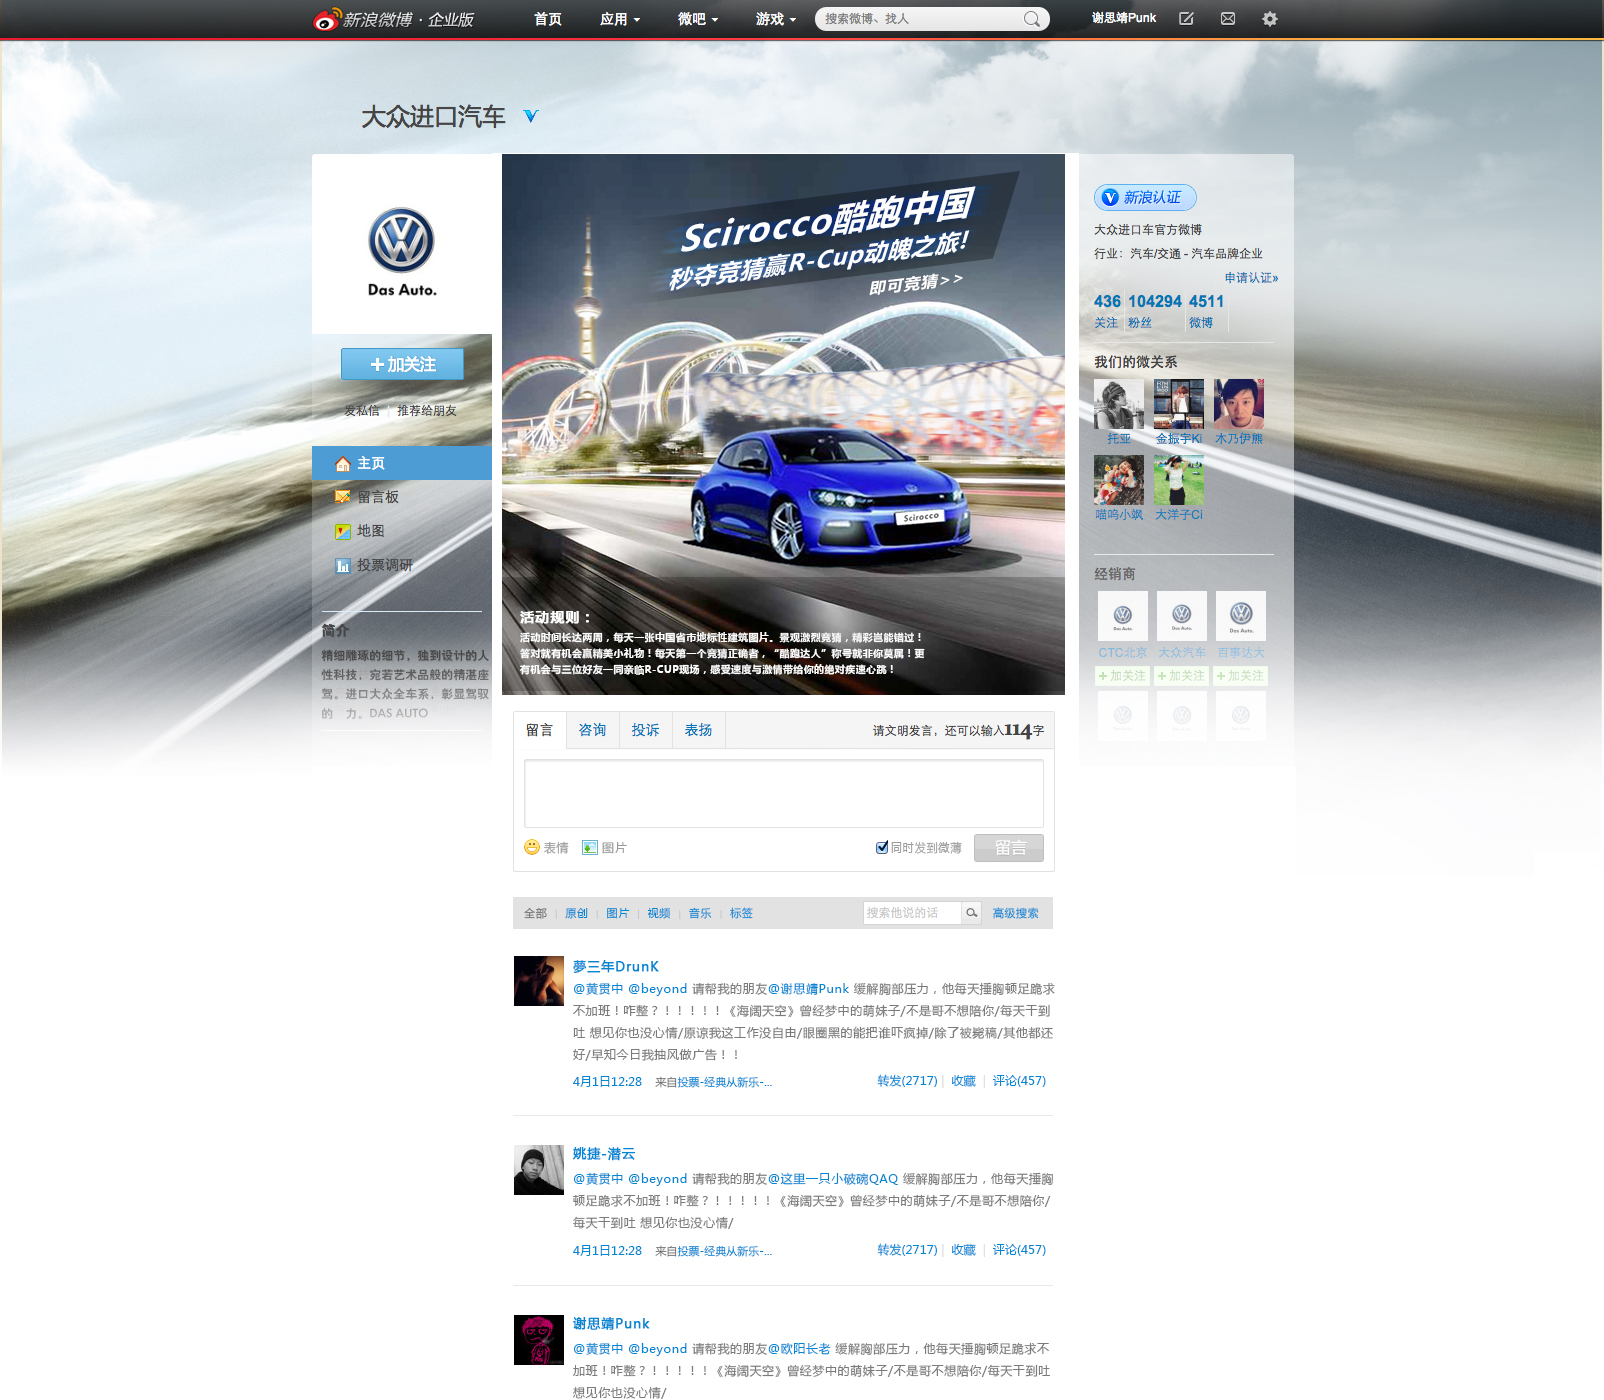Open the 百事达大 dealer logo
Image resolution: width=1604 pixels, height=1400 pixels.
pyautogui.click(x=1241, y=616)
